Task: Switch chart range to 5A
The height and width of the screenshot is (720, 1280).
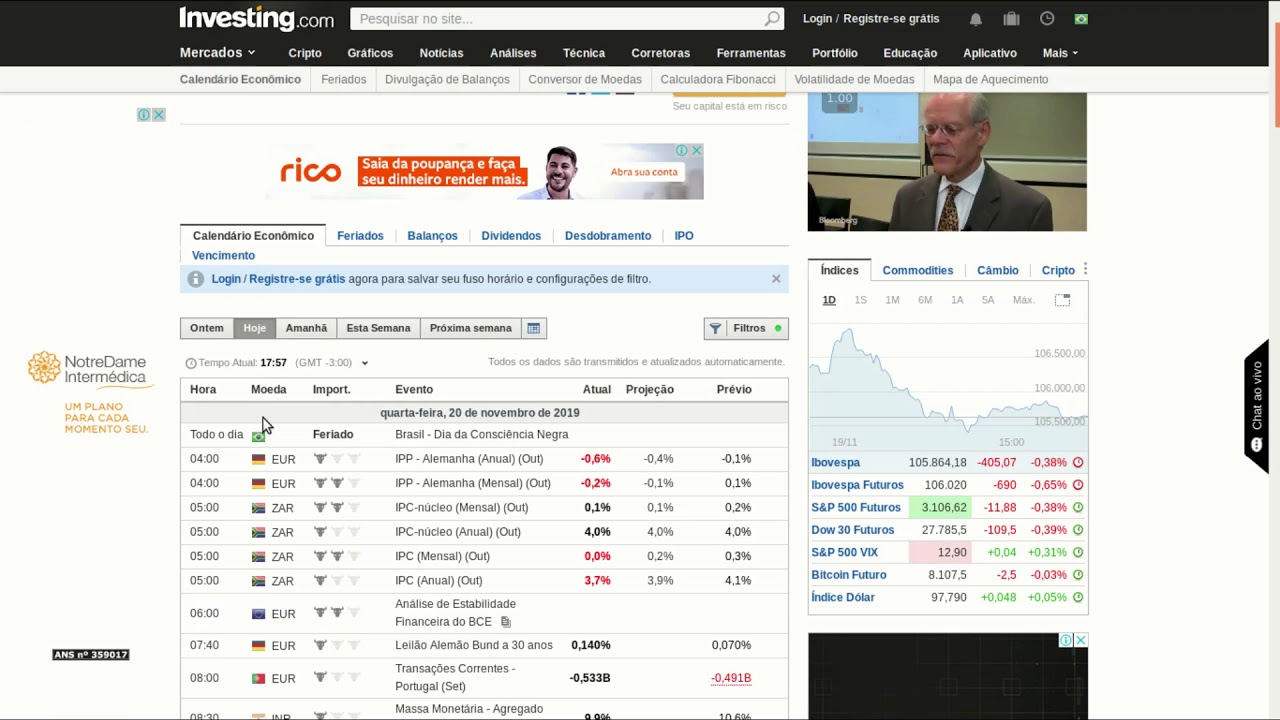Action: pos(988,300)
